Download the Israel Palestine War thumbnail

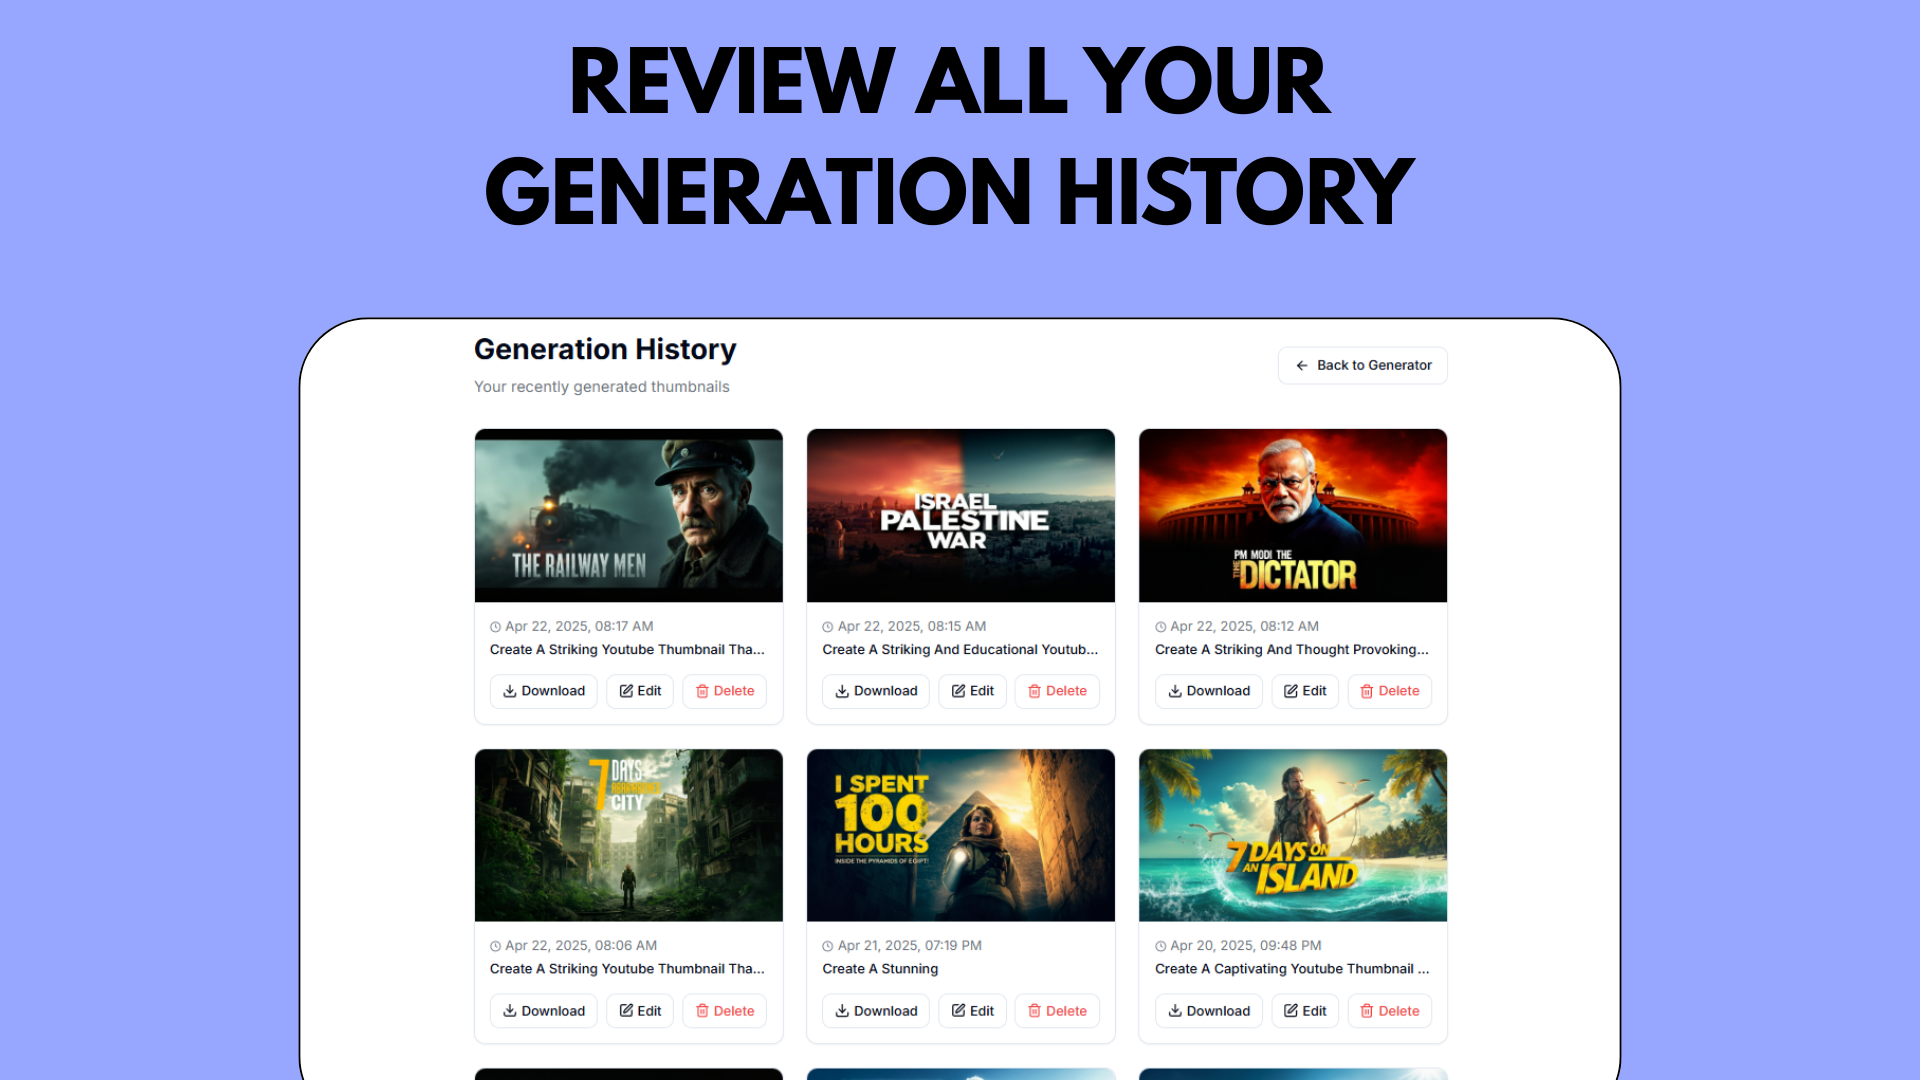coord(876,691)
